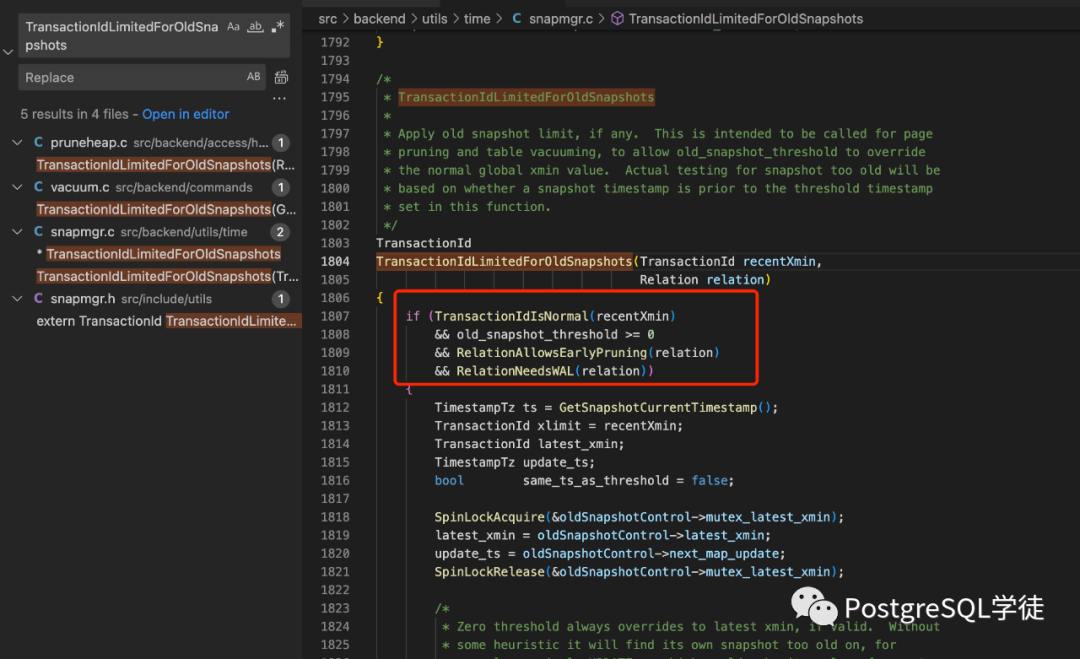1080x659 pixels.
Task: Click the Open in editor link
Action: coord(185,114)
